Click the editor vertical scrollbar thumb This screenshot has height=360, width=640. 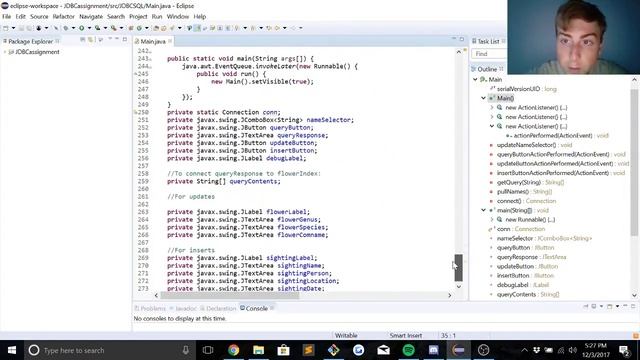coord(458,268)
